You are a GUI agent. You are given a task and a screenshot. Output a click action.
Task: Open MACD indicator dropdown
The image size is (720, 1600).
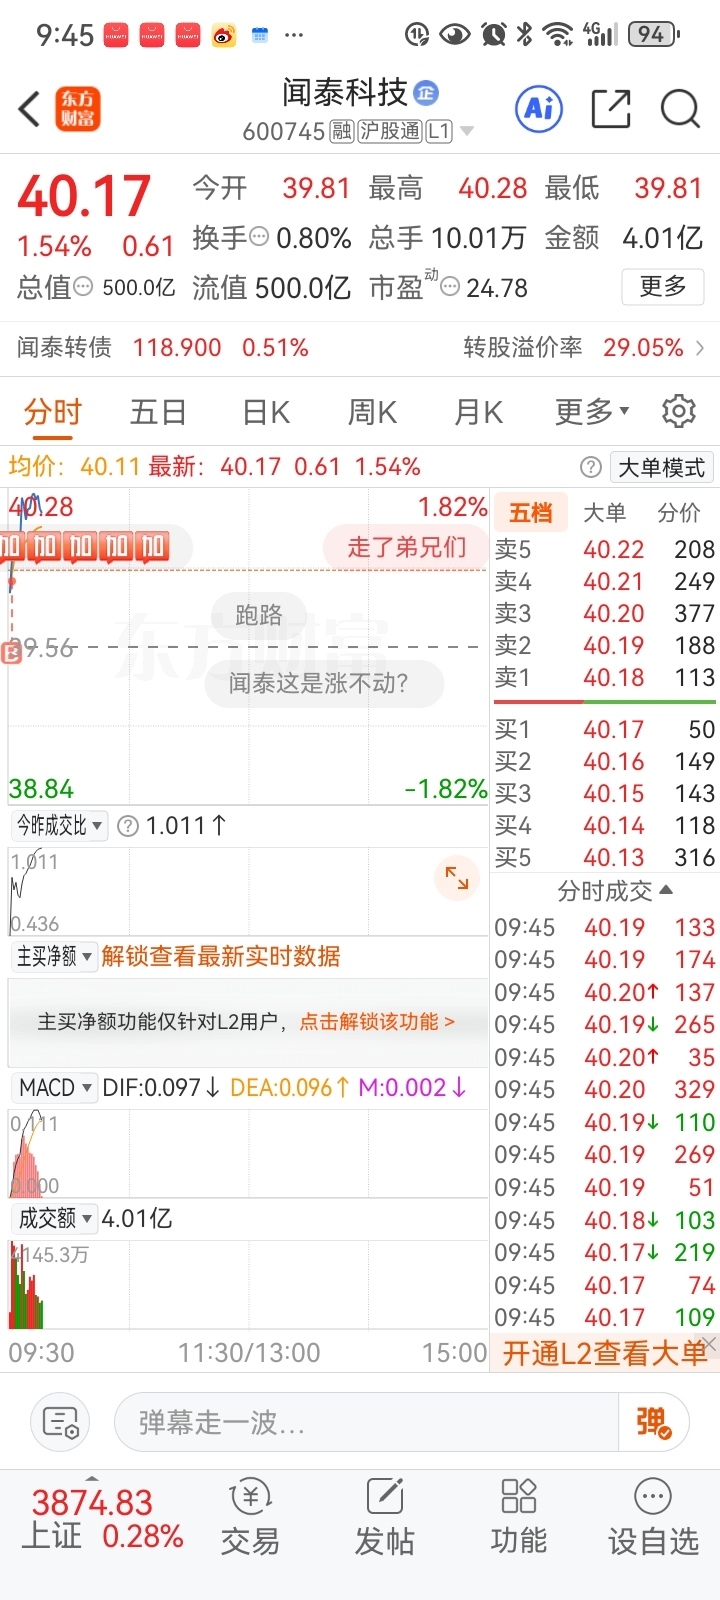(54, 1087)
